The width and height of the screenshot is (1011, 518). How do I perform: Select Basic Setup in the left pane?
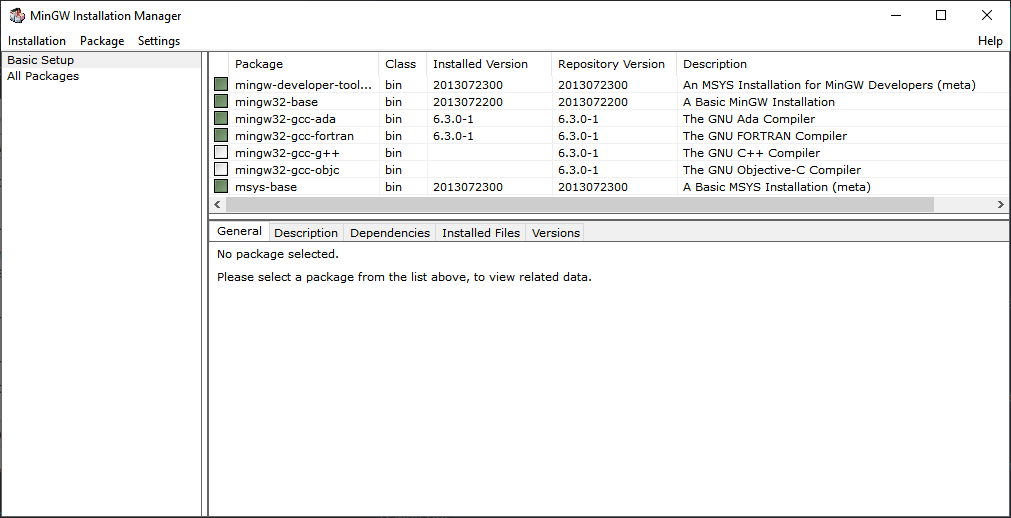[x=41, y=60]
